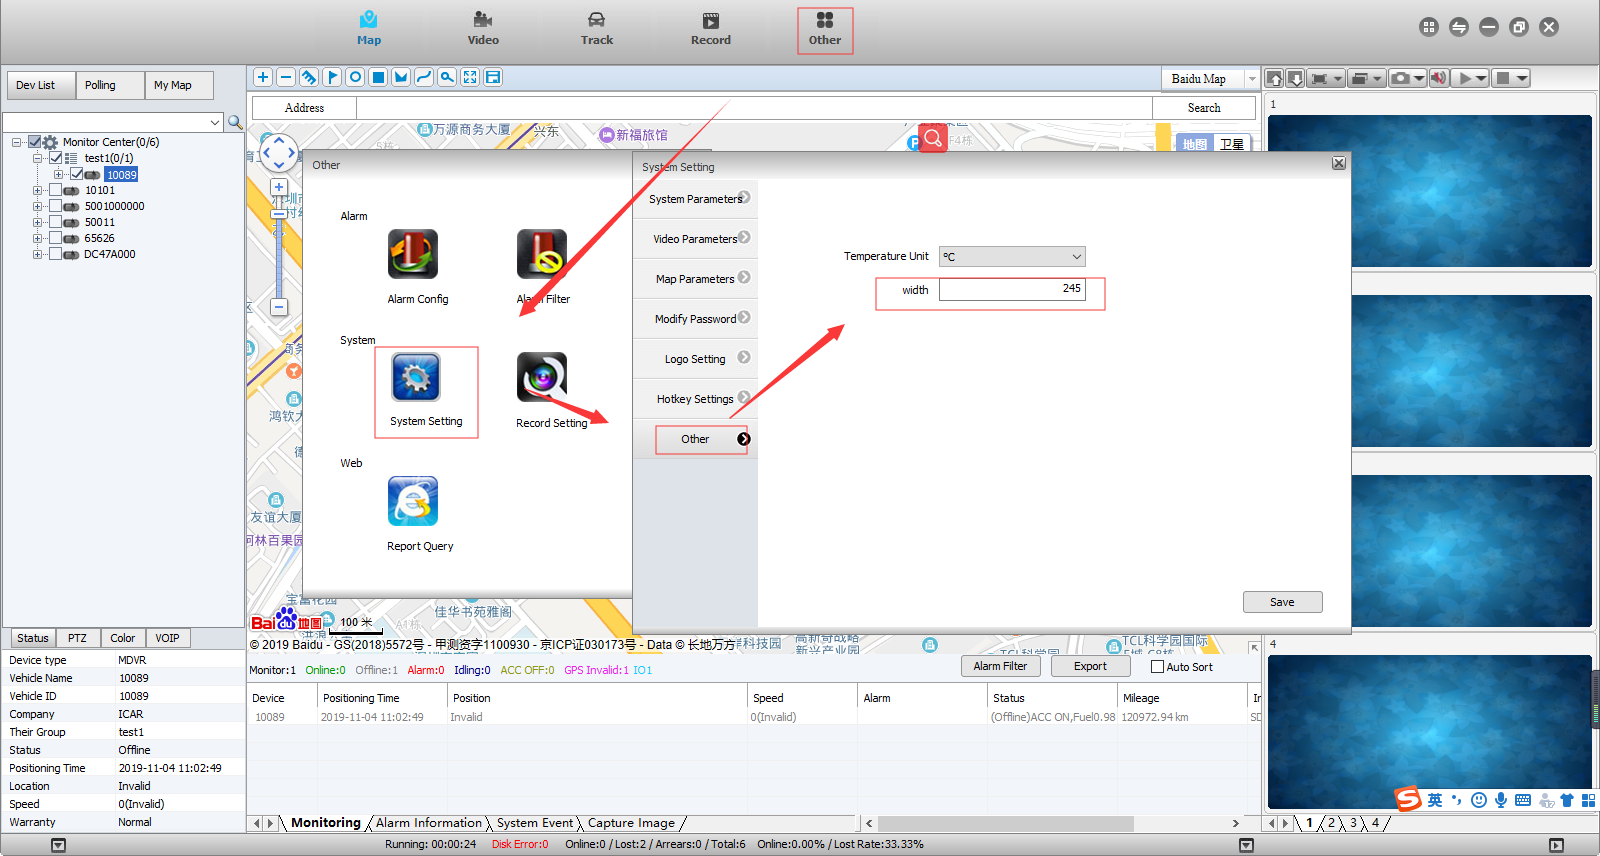Select the circle drawing tool on map toolbar
This screenshot has width=1600, height=856.
tap(355, 77)
